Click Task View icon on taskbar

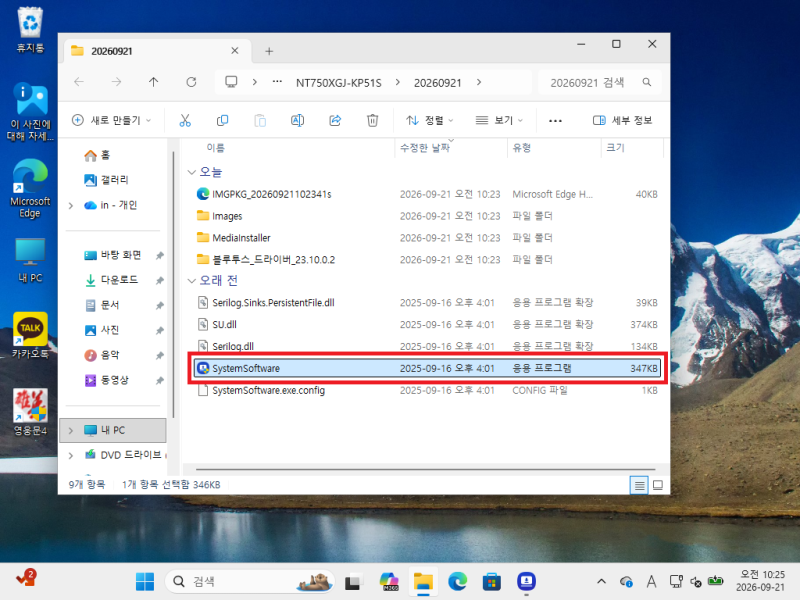[353, 581]
